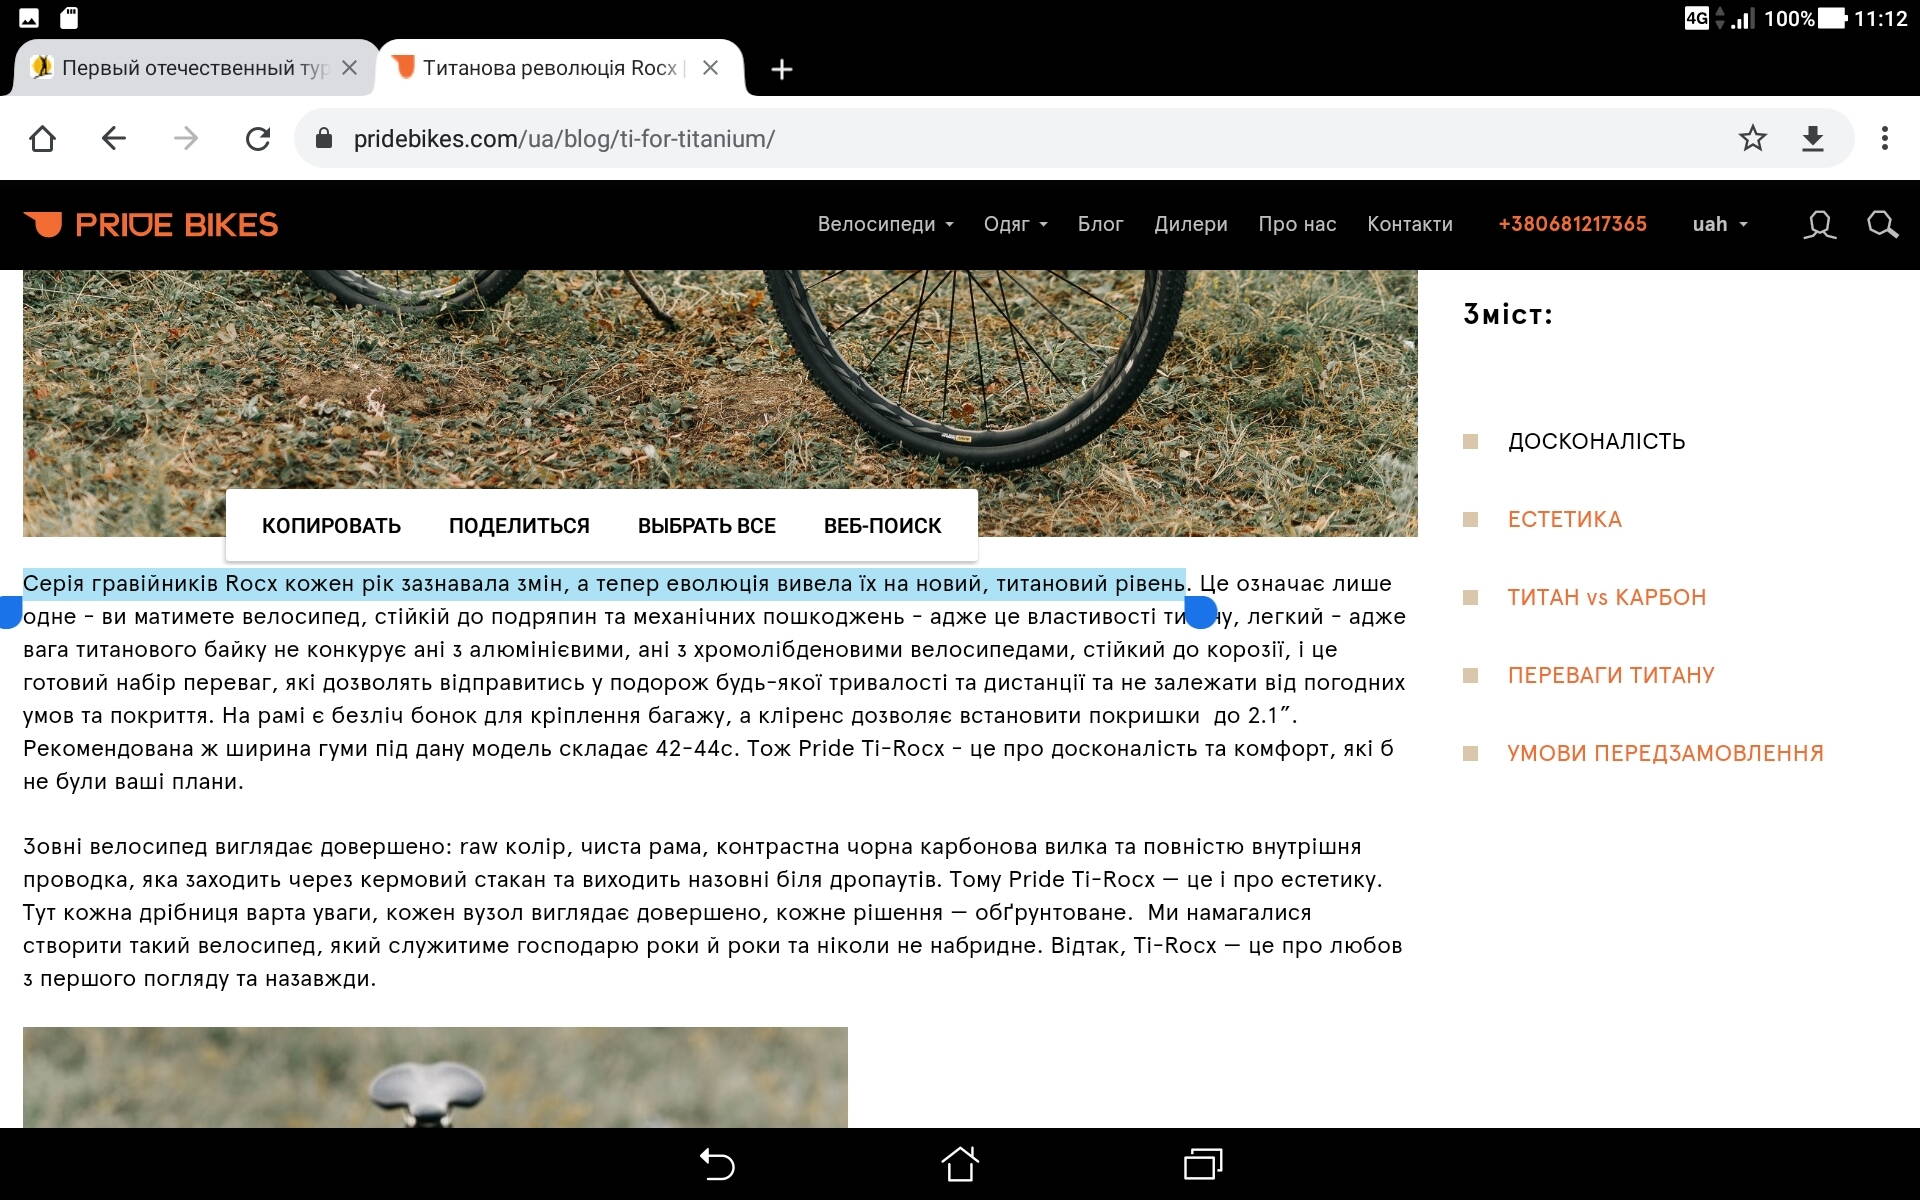Open a new tab with the plus button
The width and height of the screenshot is (1920, 1200).
coord(782,69)
